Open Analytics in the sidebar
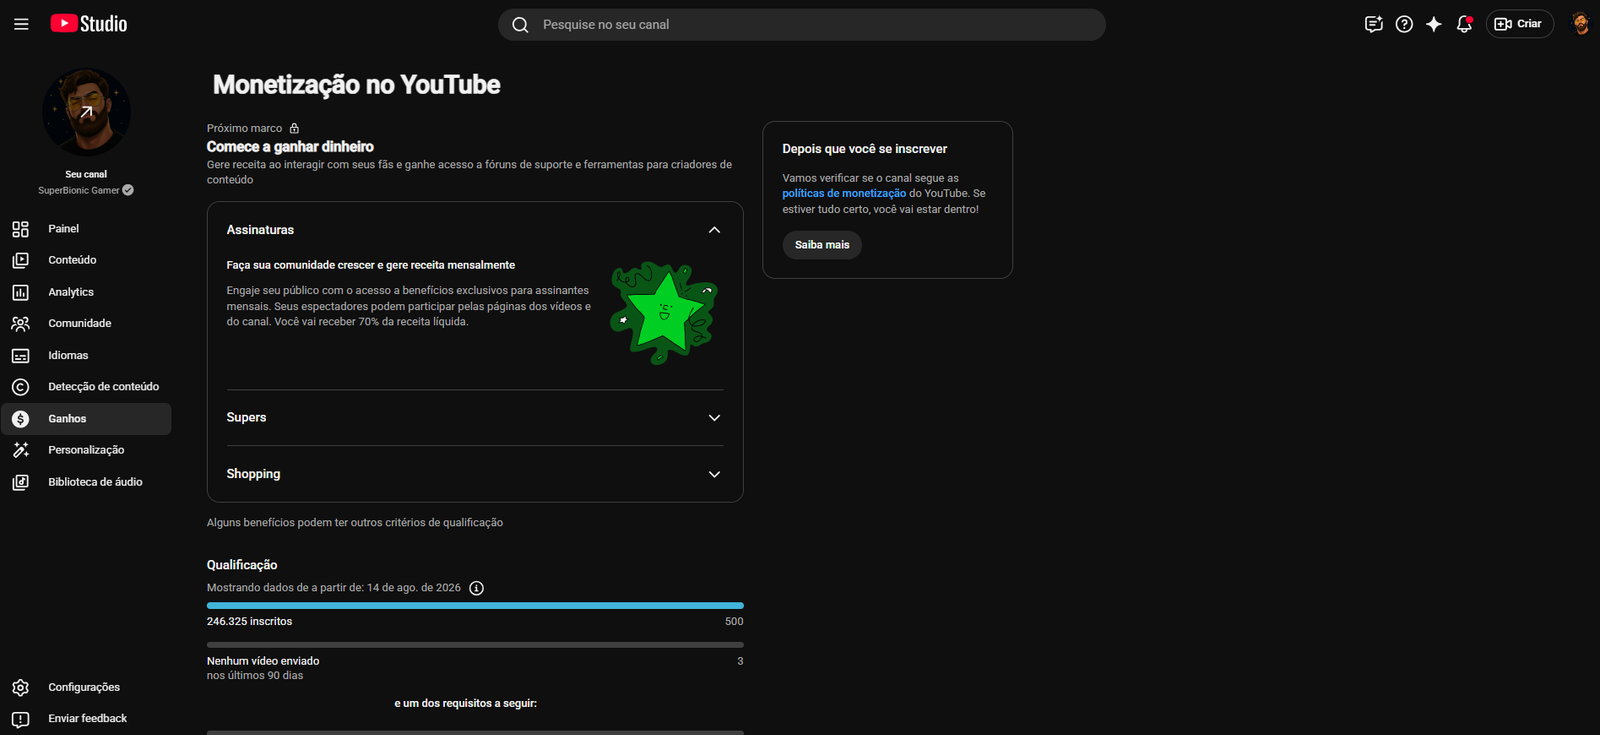 pyautogui.click(x=86, y=292)
